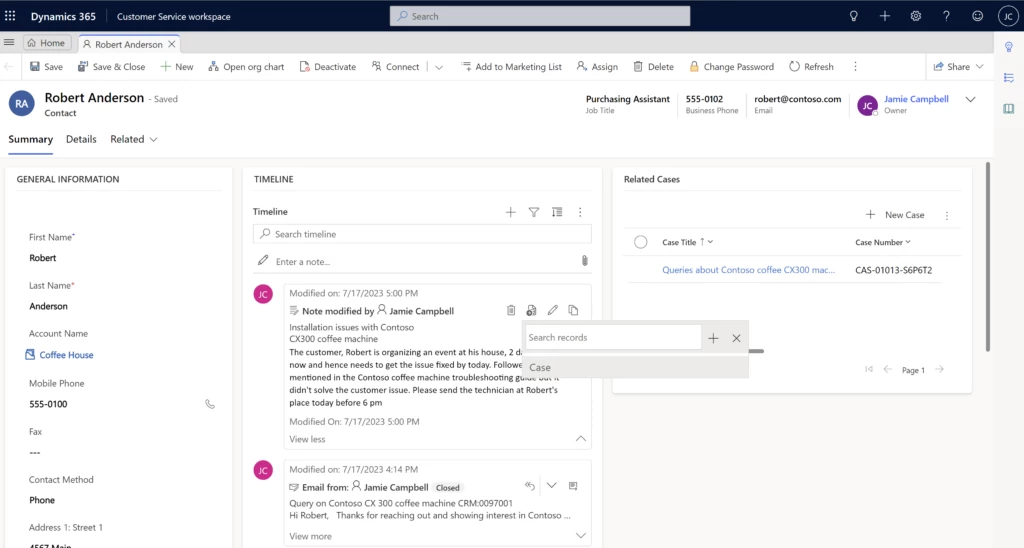Click the lightbulb assistant icon in header

pyautogui.click(x=854, y=17)
